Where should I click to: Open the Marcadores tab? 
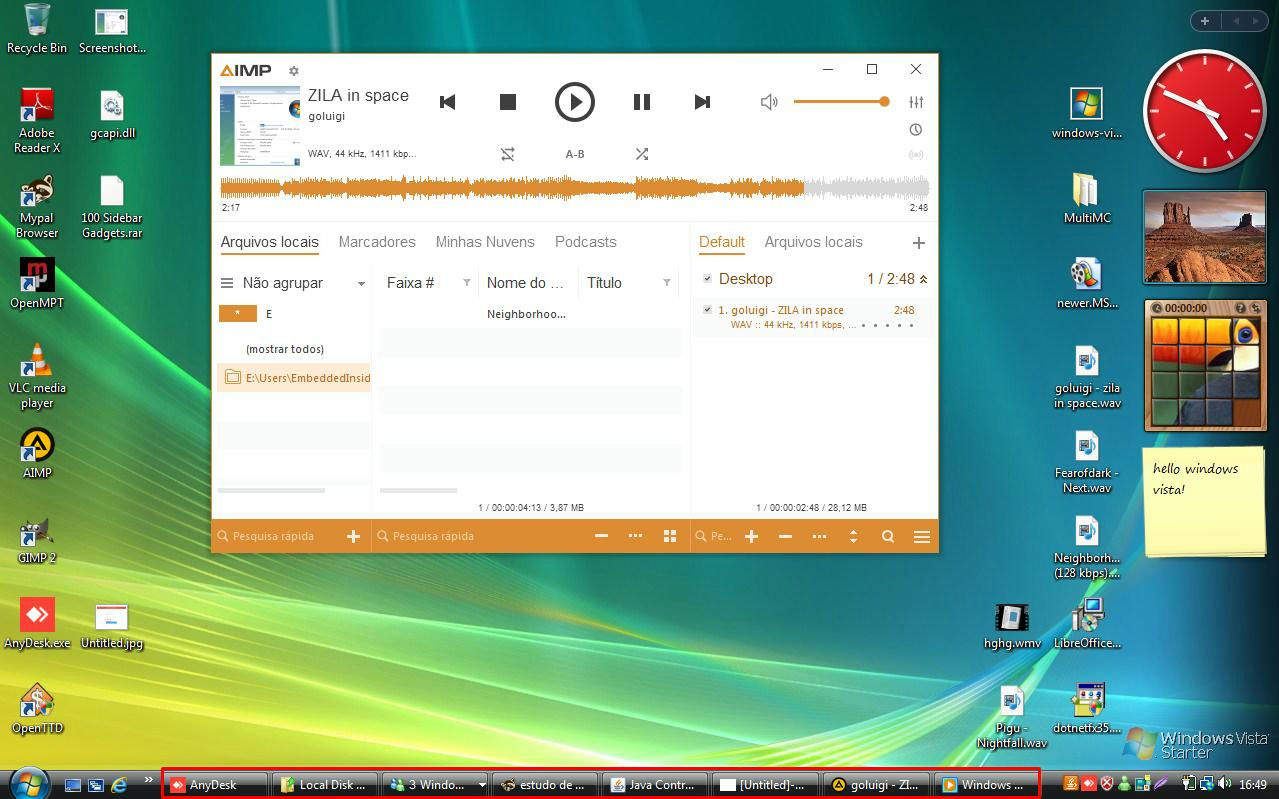click(x=377, y=242)
